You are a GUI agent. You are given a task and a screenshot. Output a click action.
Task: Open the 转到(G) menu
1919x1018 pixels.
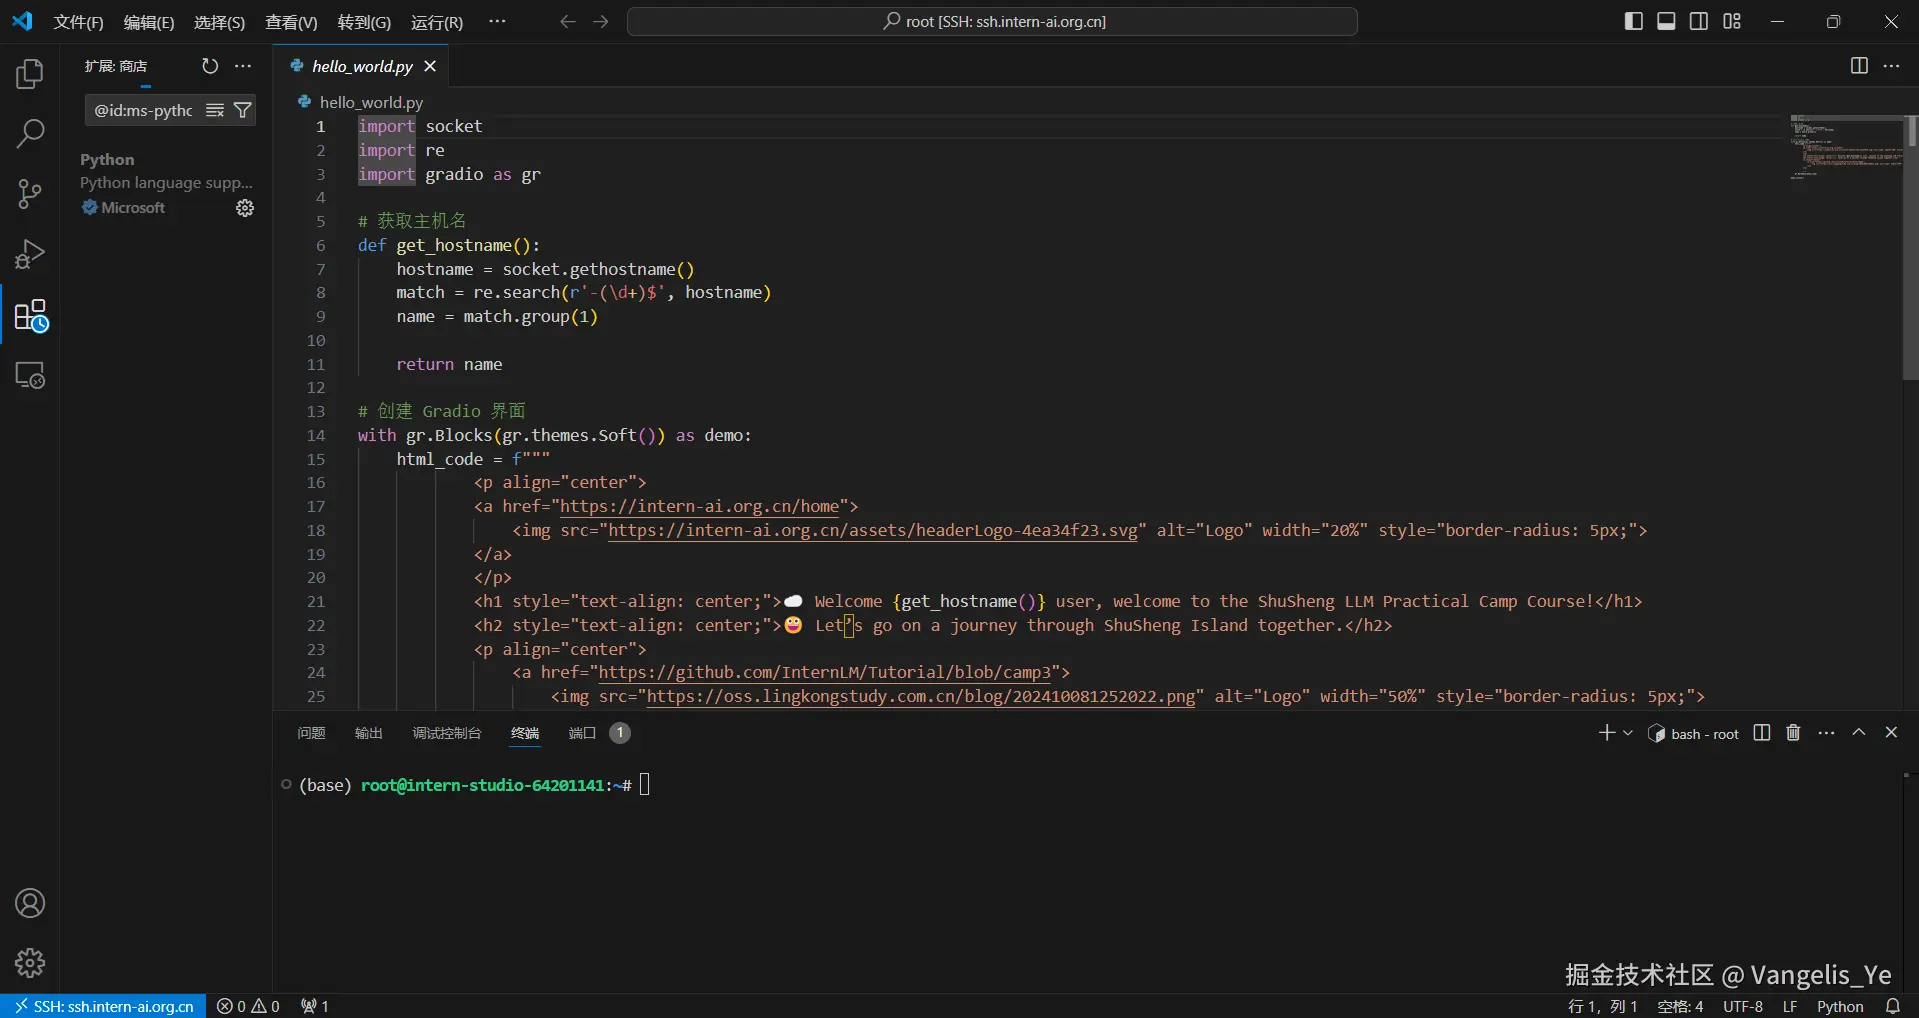coord(364,22)
